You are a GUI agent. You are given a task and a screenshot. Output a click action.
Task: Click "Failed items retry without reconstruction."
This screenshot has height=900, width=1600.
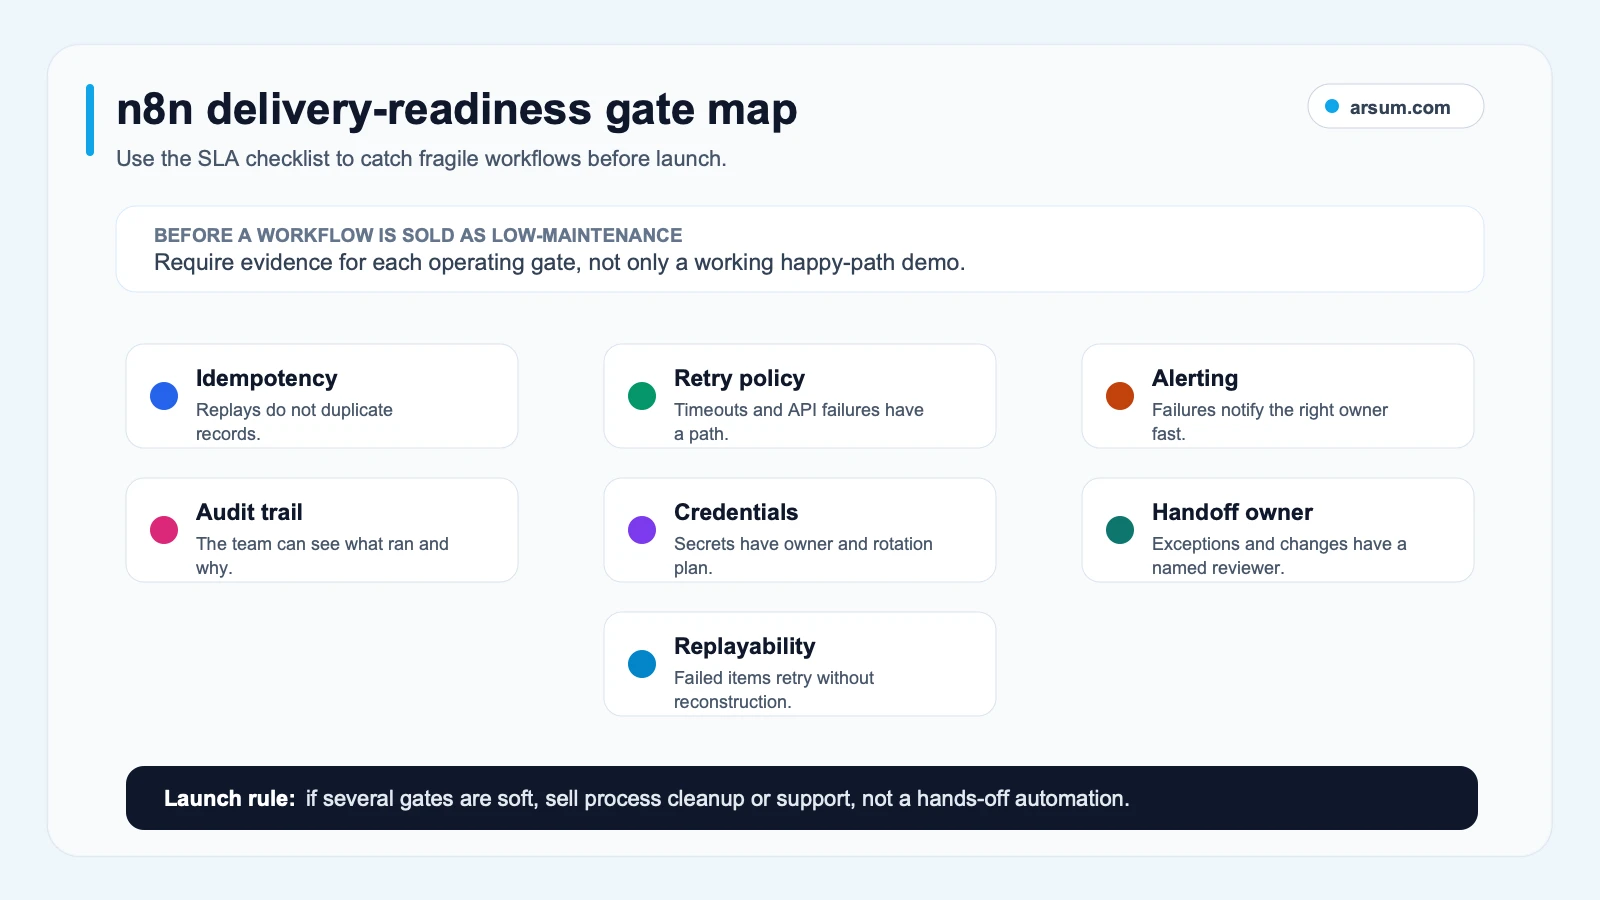pos(774,690)
